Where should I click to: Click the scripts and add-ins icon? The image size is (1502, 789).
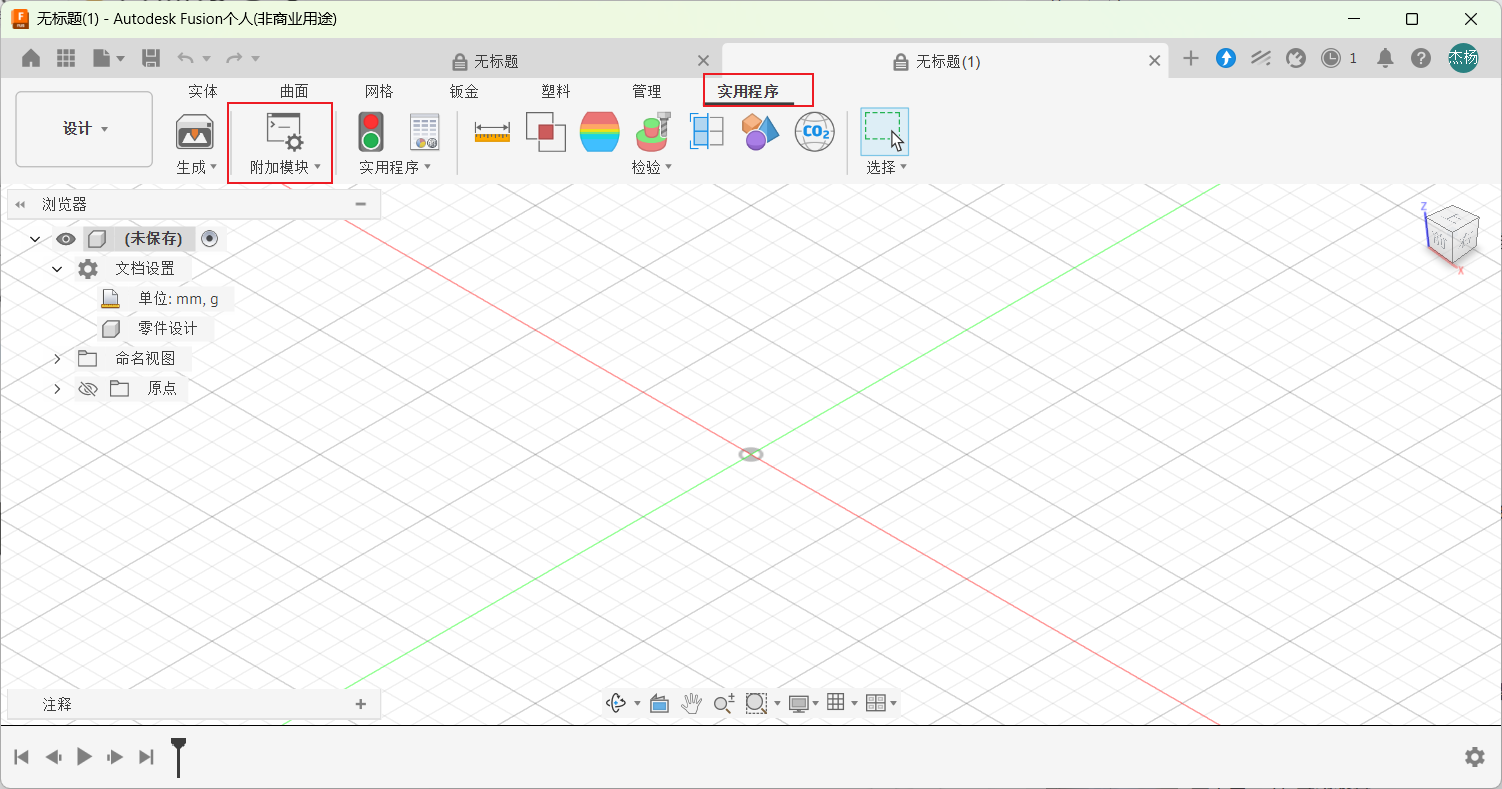point(284,132)
